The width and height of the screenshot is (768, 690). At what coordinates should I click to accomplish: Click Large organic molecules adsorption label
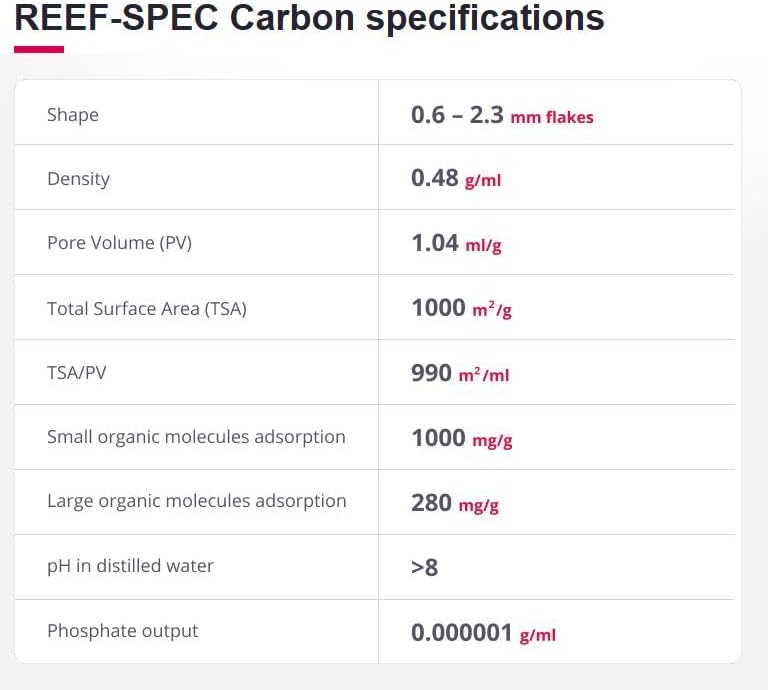[x=197, y=501]
